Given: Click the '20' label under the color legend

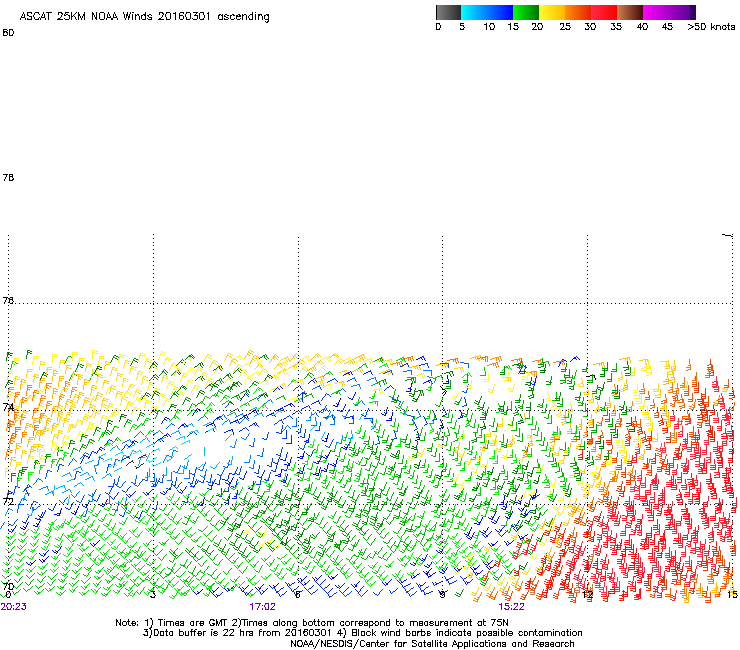Looking at the screenshot, I should coord(537,27).
